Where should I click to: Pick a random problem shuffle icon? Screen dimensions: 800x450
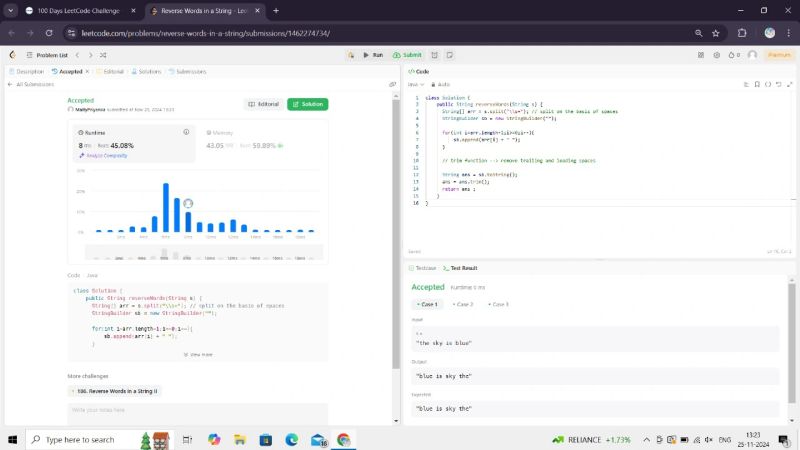[x=103, y=55]
